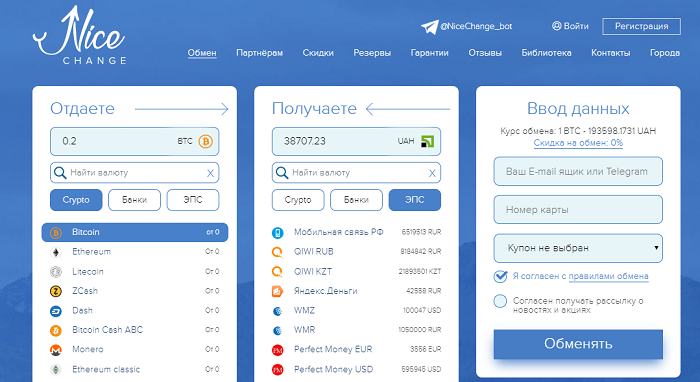This screenshot has width=700, height=382.
Task: Click the ZCash coin icon
Action: (56, 291)
